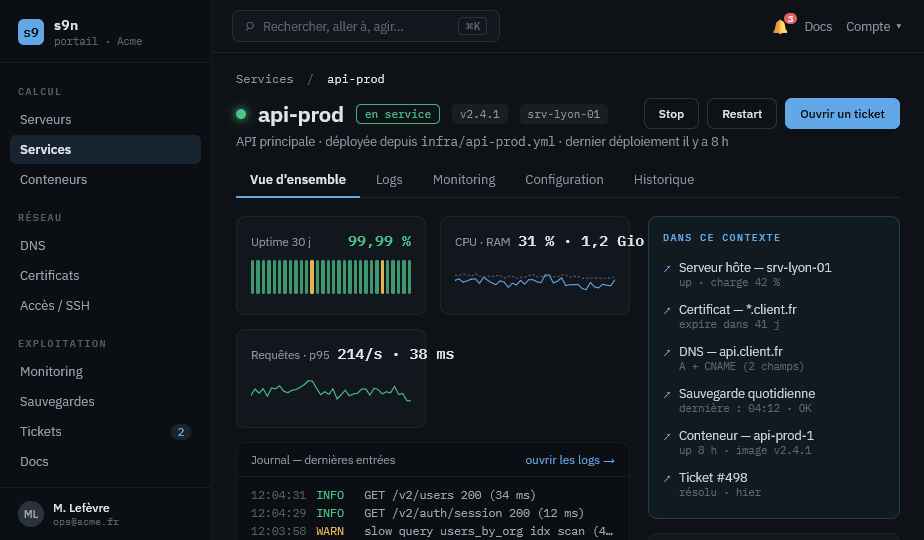Open the Compte dropdown
The height and width of the screenshot is (540, 924).
tap(873, 27)
